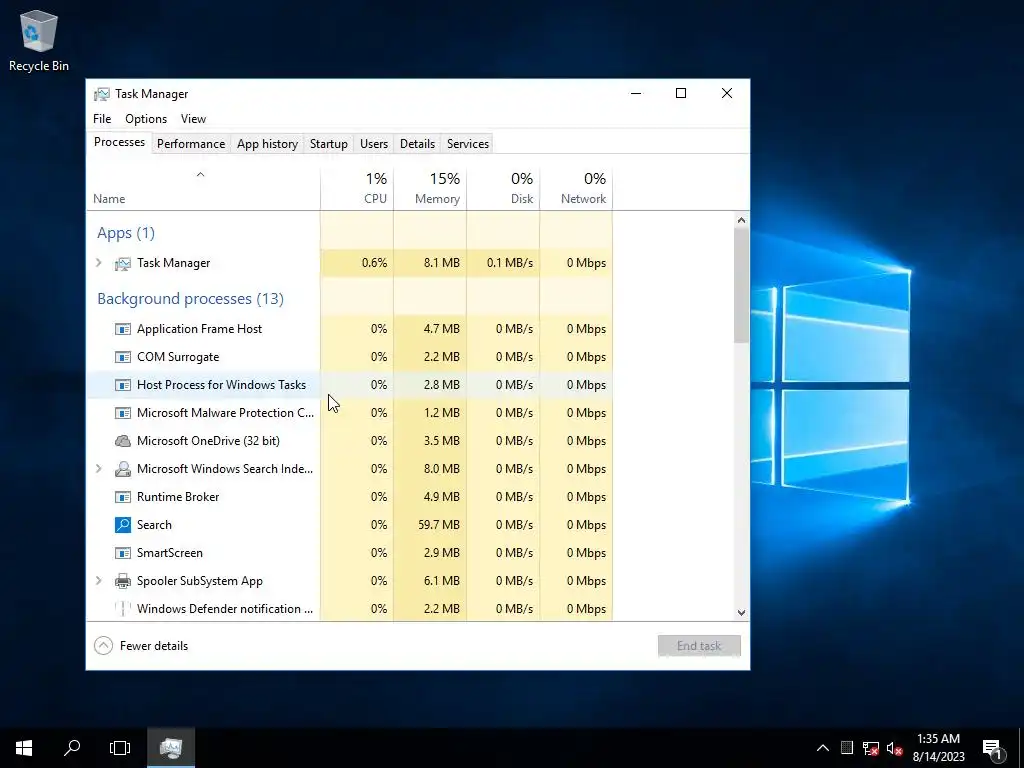Image resolution: width=1024 pixels, height=768 pixels.
Task: Expand the Task Manager app row
Action: coord(99,263)
